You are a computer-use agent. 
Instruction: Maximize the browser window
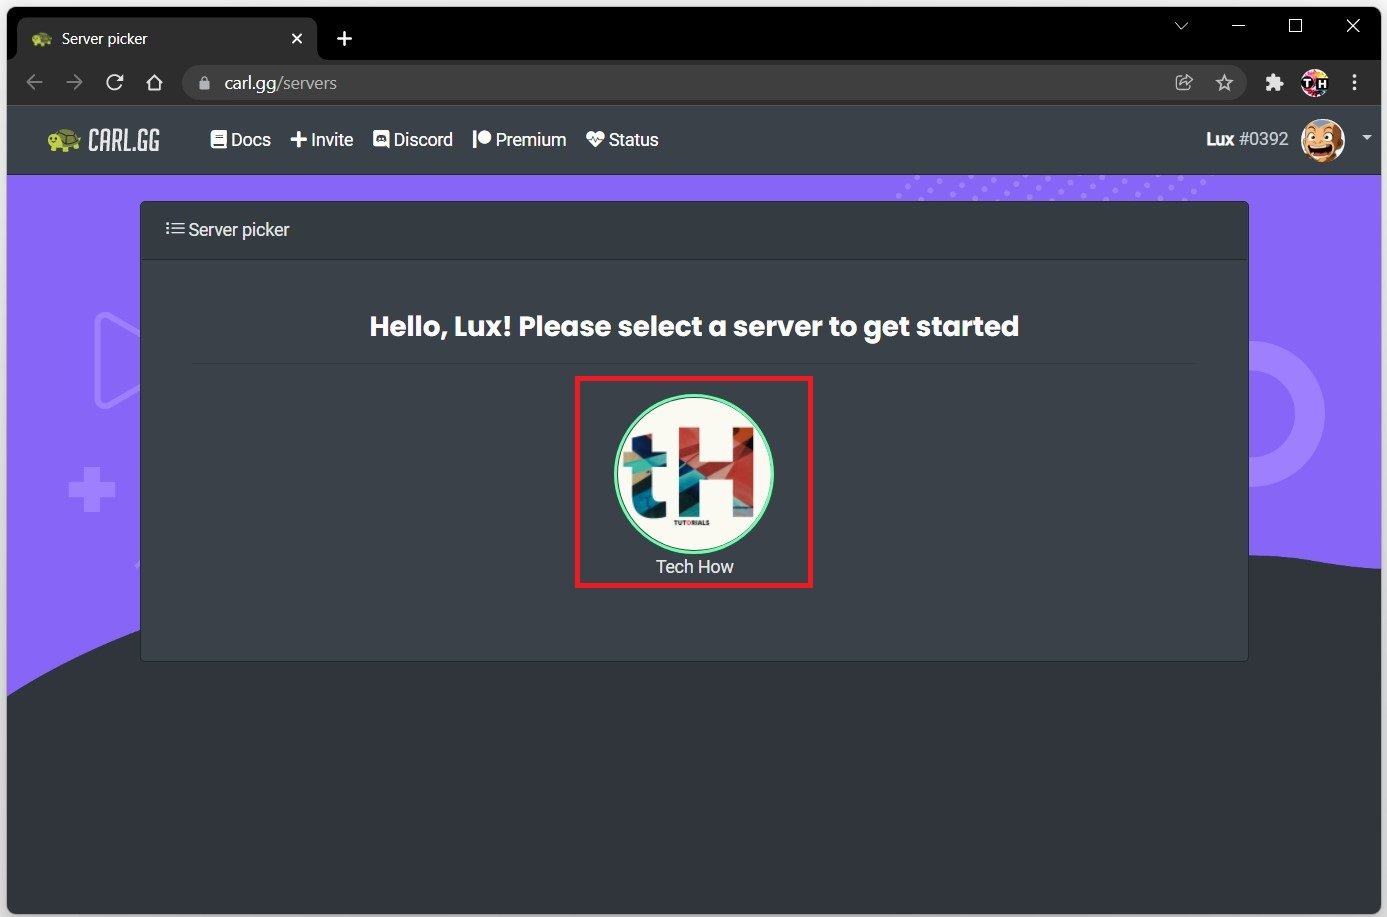(x=1296, y=26)
